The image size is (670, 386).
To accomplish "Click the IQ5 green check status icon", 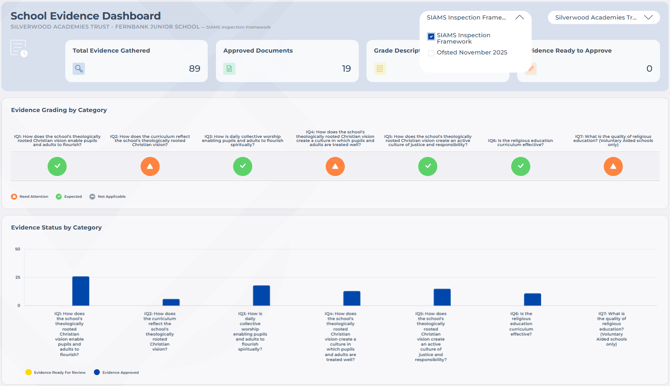I will [428, 166].
